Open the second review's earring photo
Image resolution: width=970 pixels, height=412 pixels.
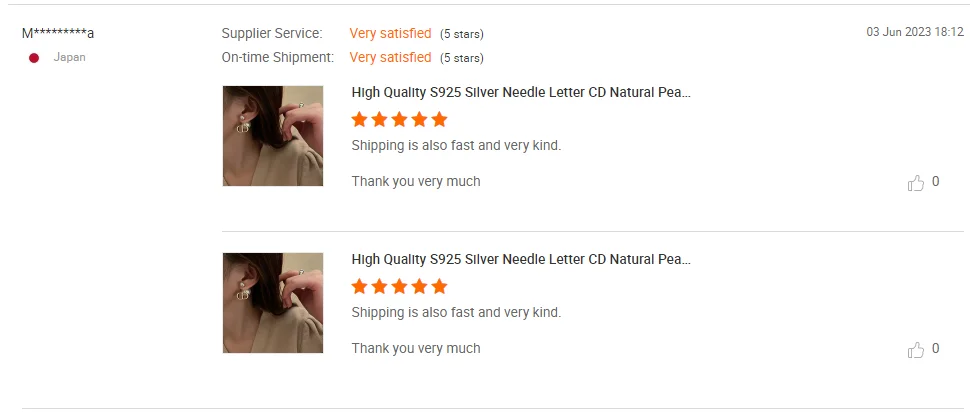click(x=273, y=303)
